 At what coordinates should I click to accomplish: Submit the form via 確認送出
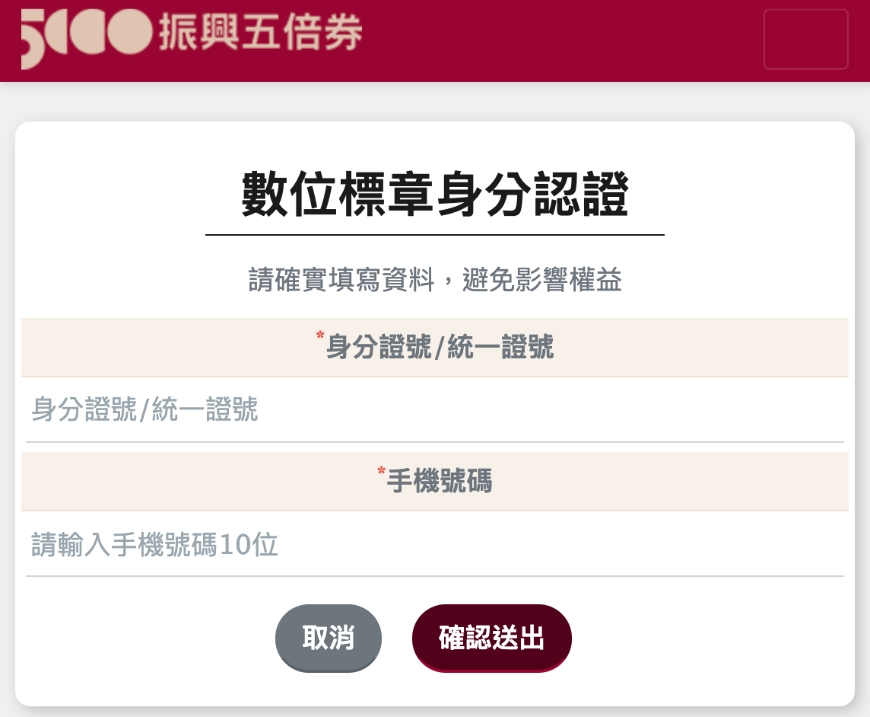click(x=491, y=638)
